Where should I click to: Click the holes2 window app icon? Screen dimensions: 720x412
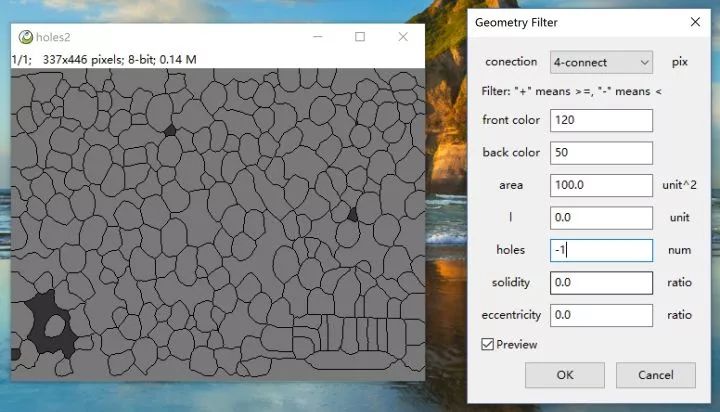point(26,37)
